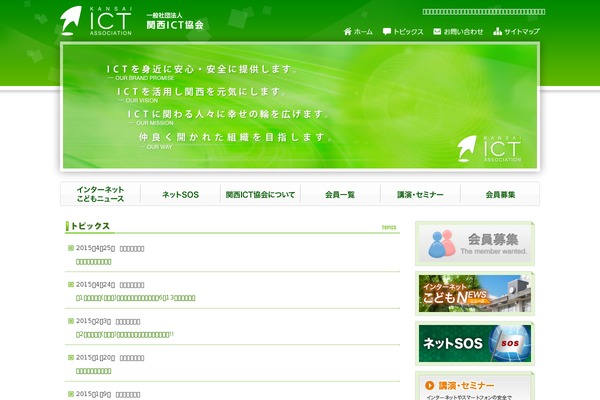
Task: Open the 会員募集 nav tab
Action: pyautogui.click(x=500, y=194)
